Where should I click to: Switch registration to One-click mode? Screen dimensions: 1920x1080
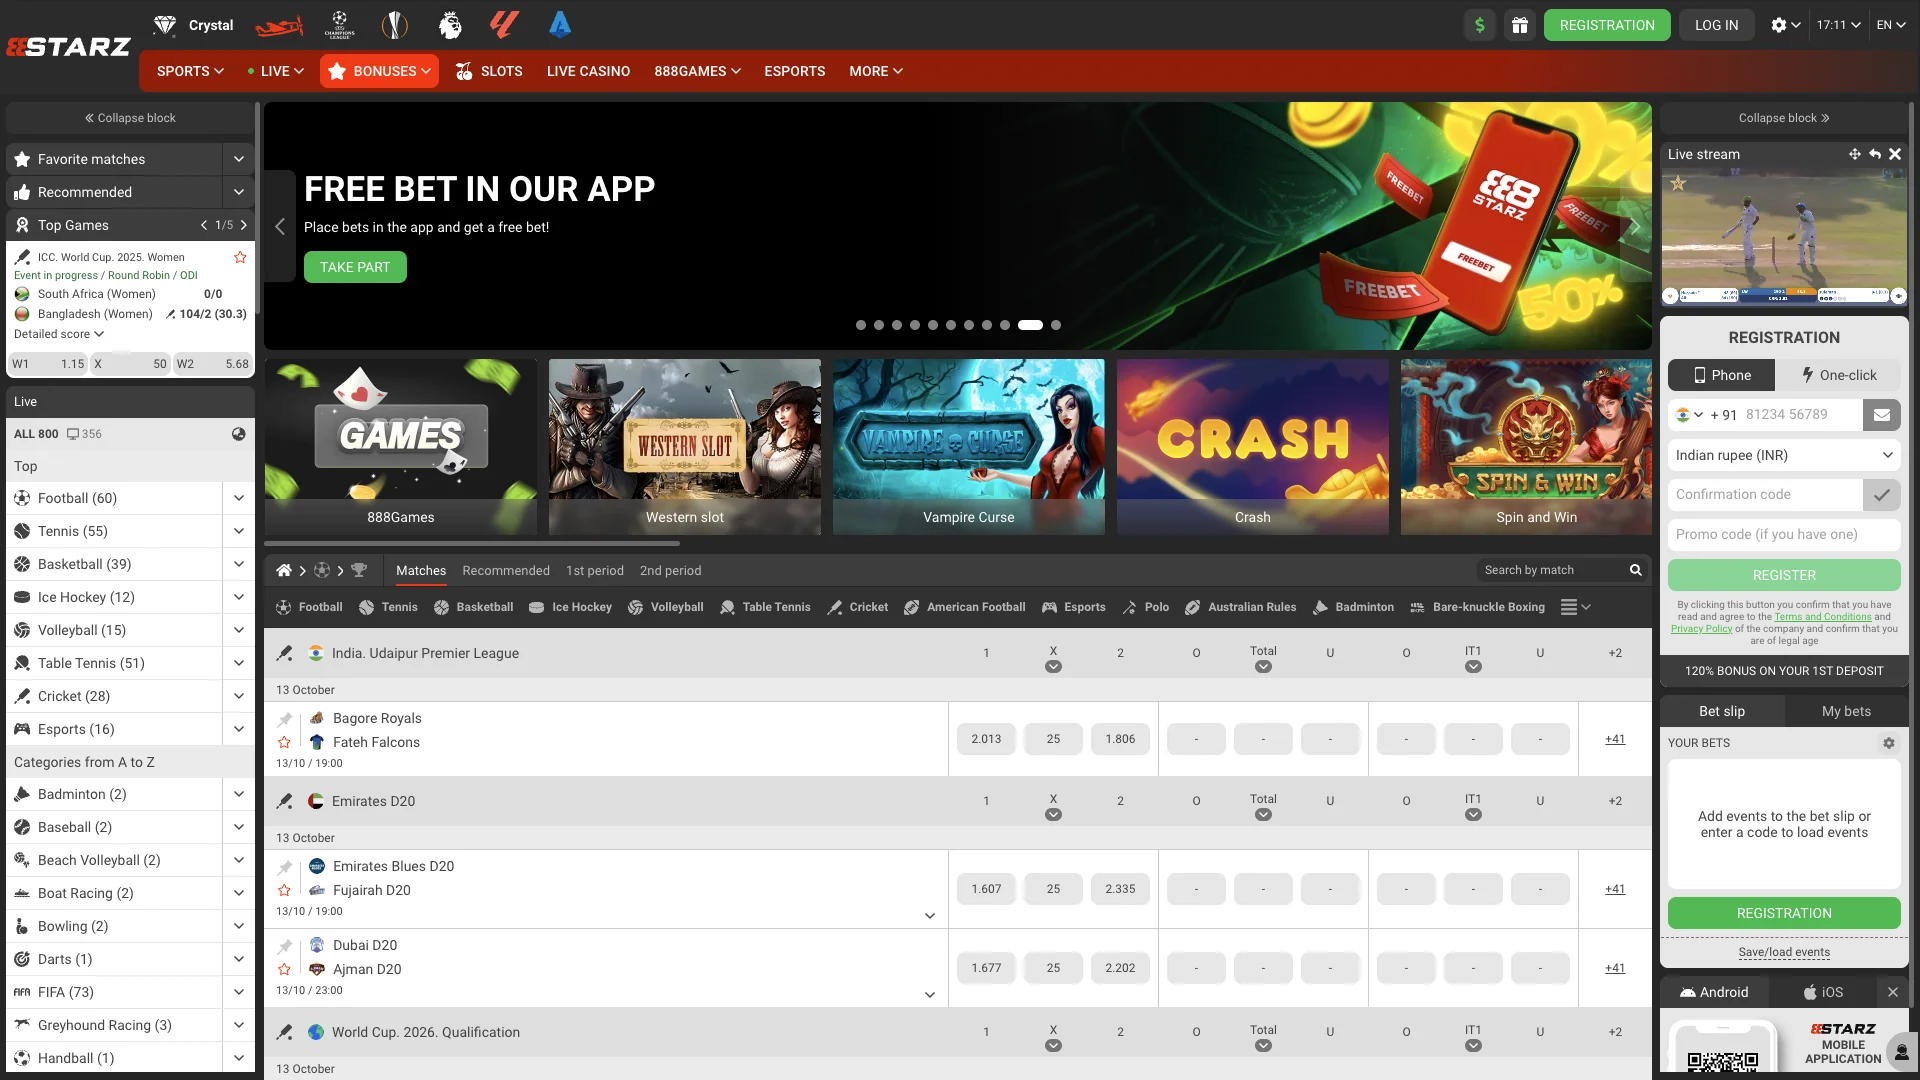coord(1839,375)
